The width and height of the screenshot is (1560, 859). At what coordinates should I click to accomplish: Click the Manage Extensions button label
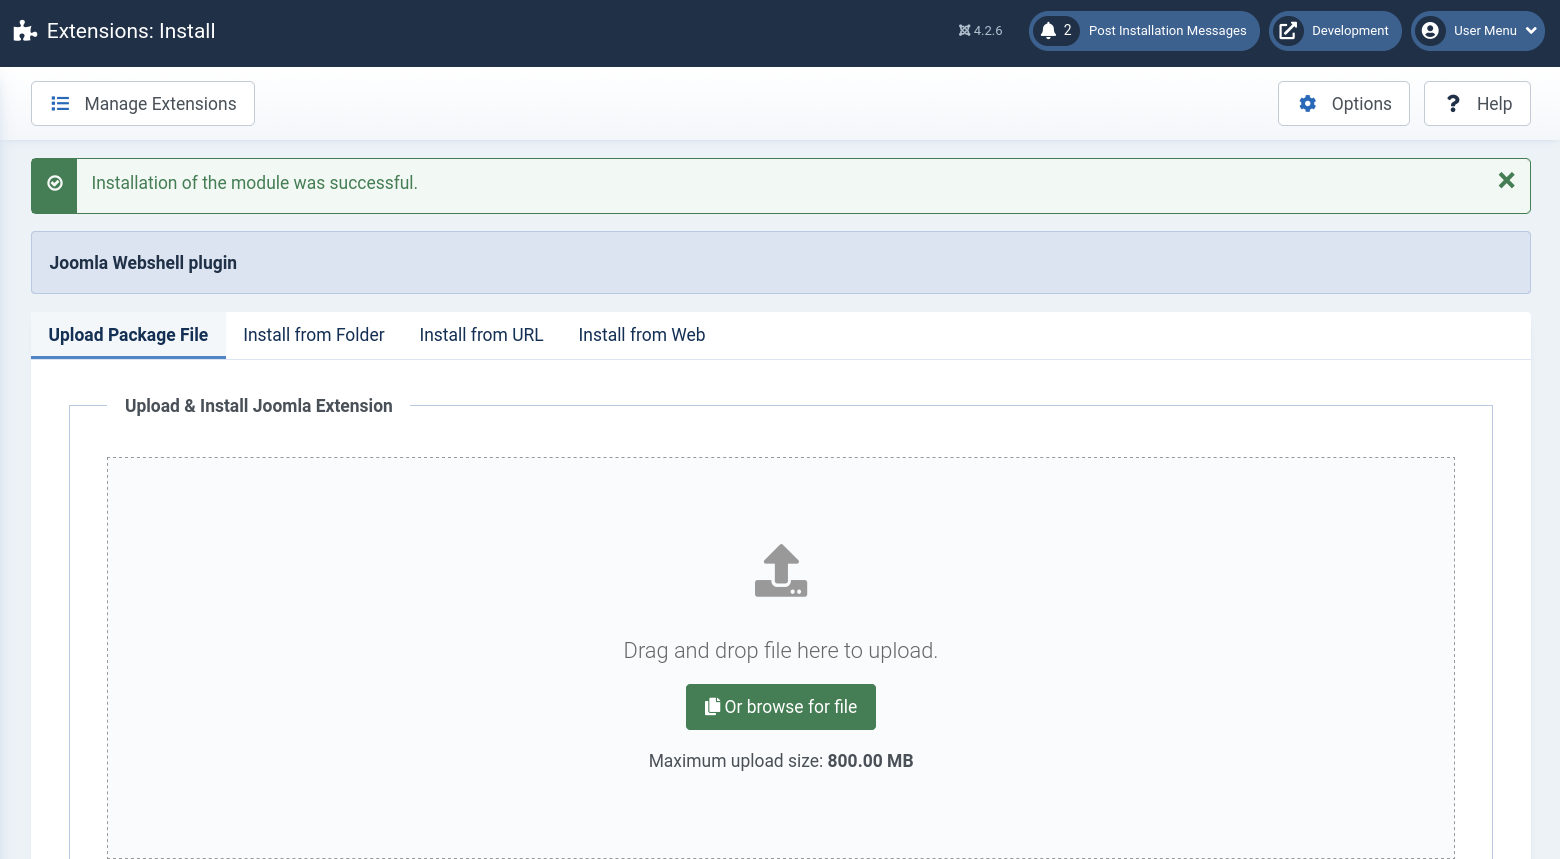160,104
